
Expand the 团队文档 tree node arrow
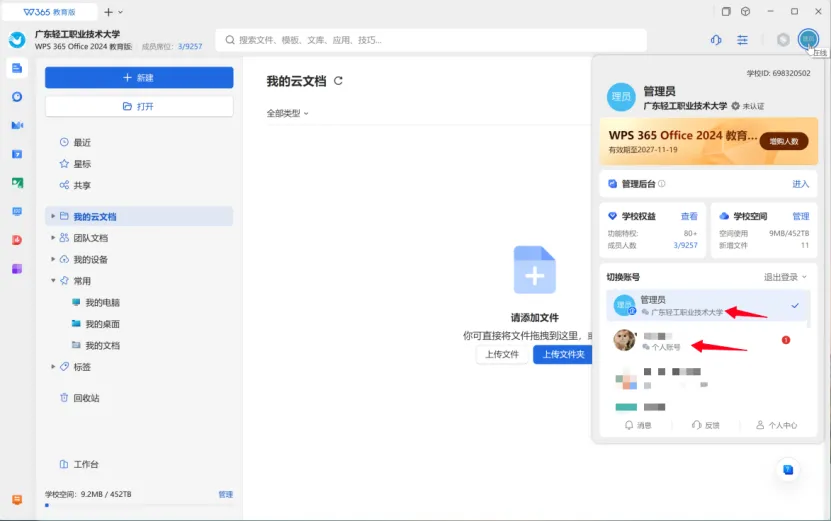53,237
